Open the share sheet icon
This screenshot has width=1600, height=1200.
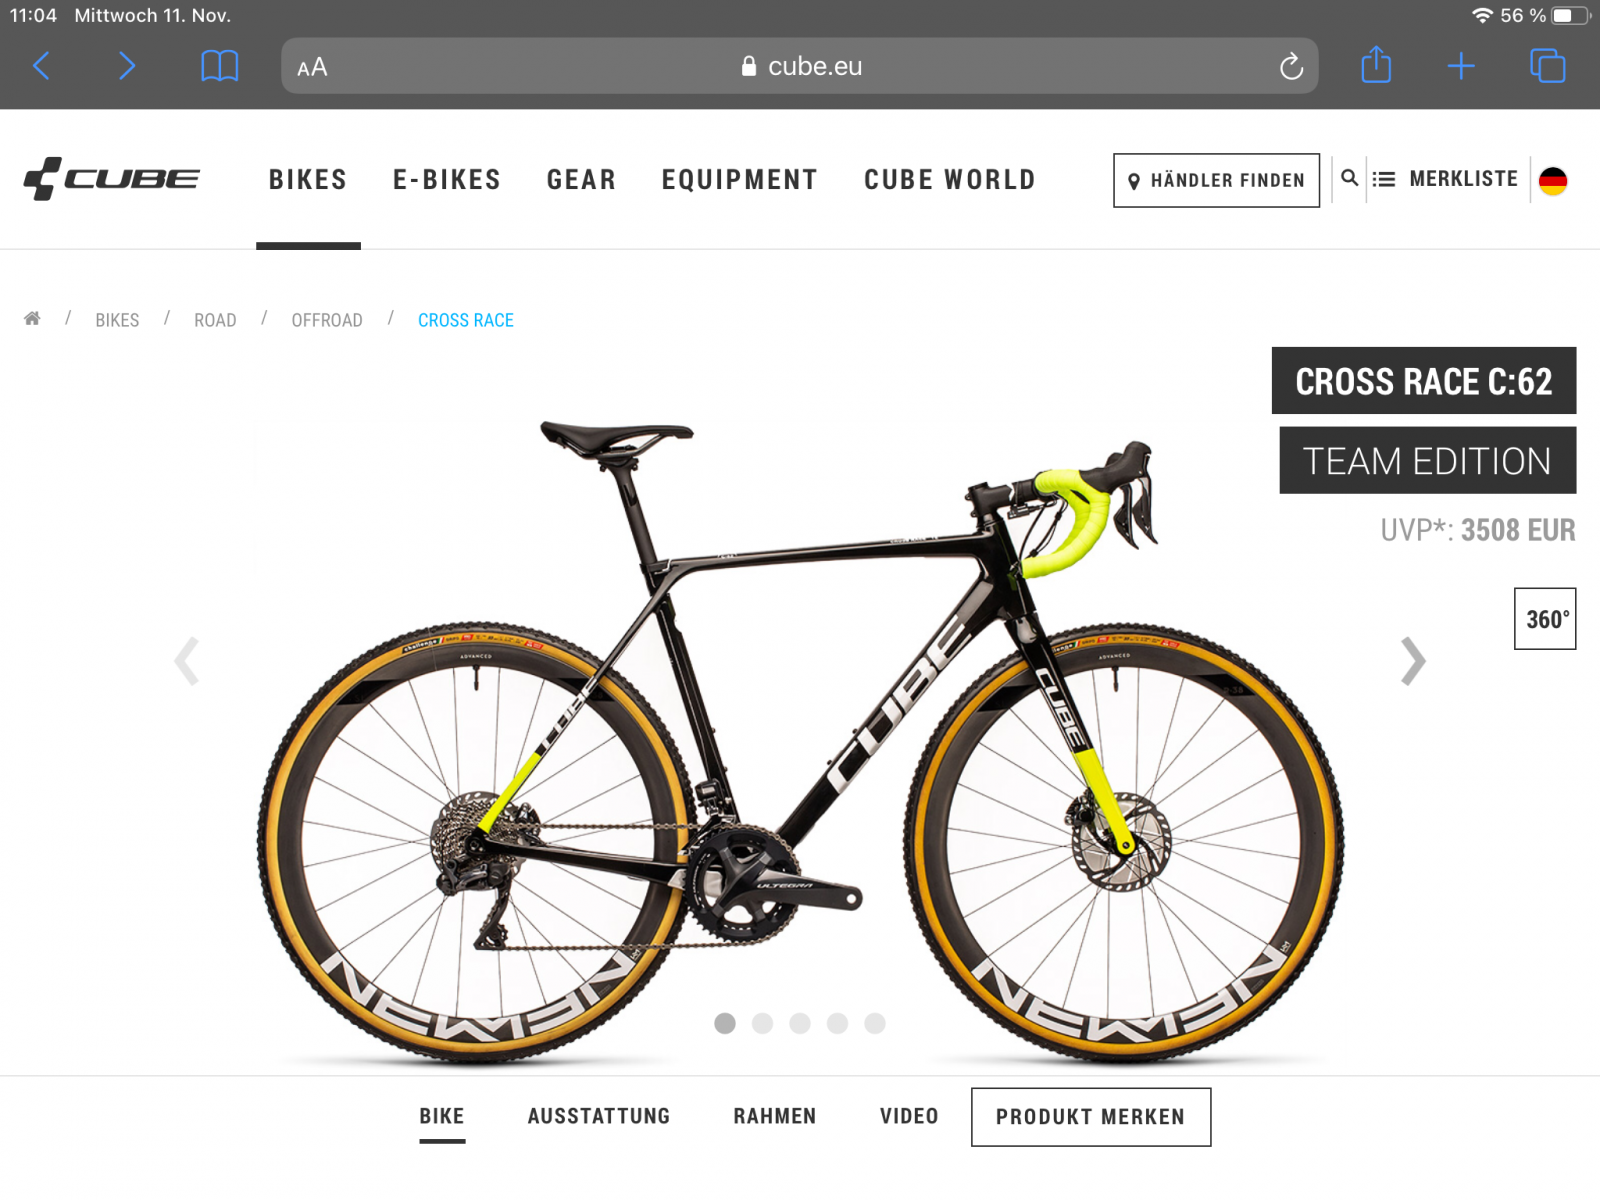(x=1376, y=65)
